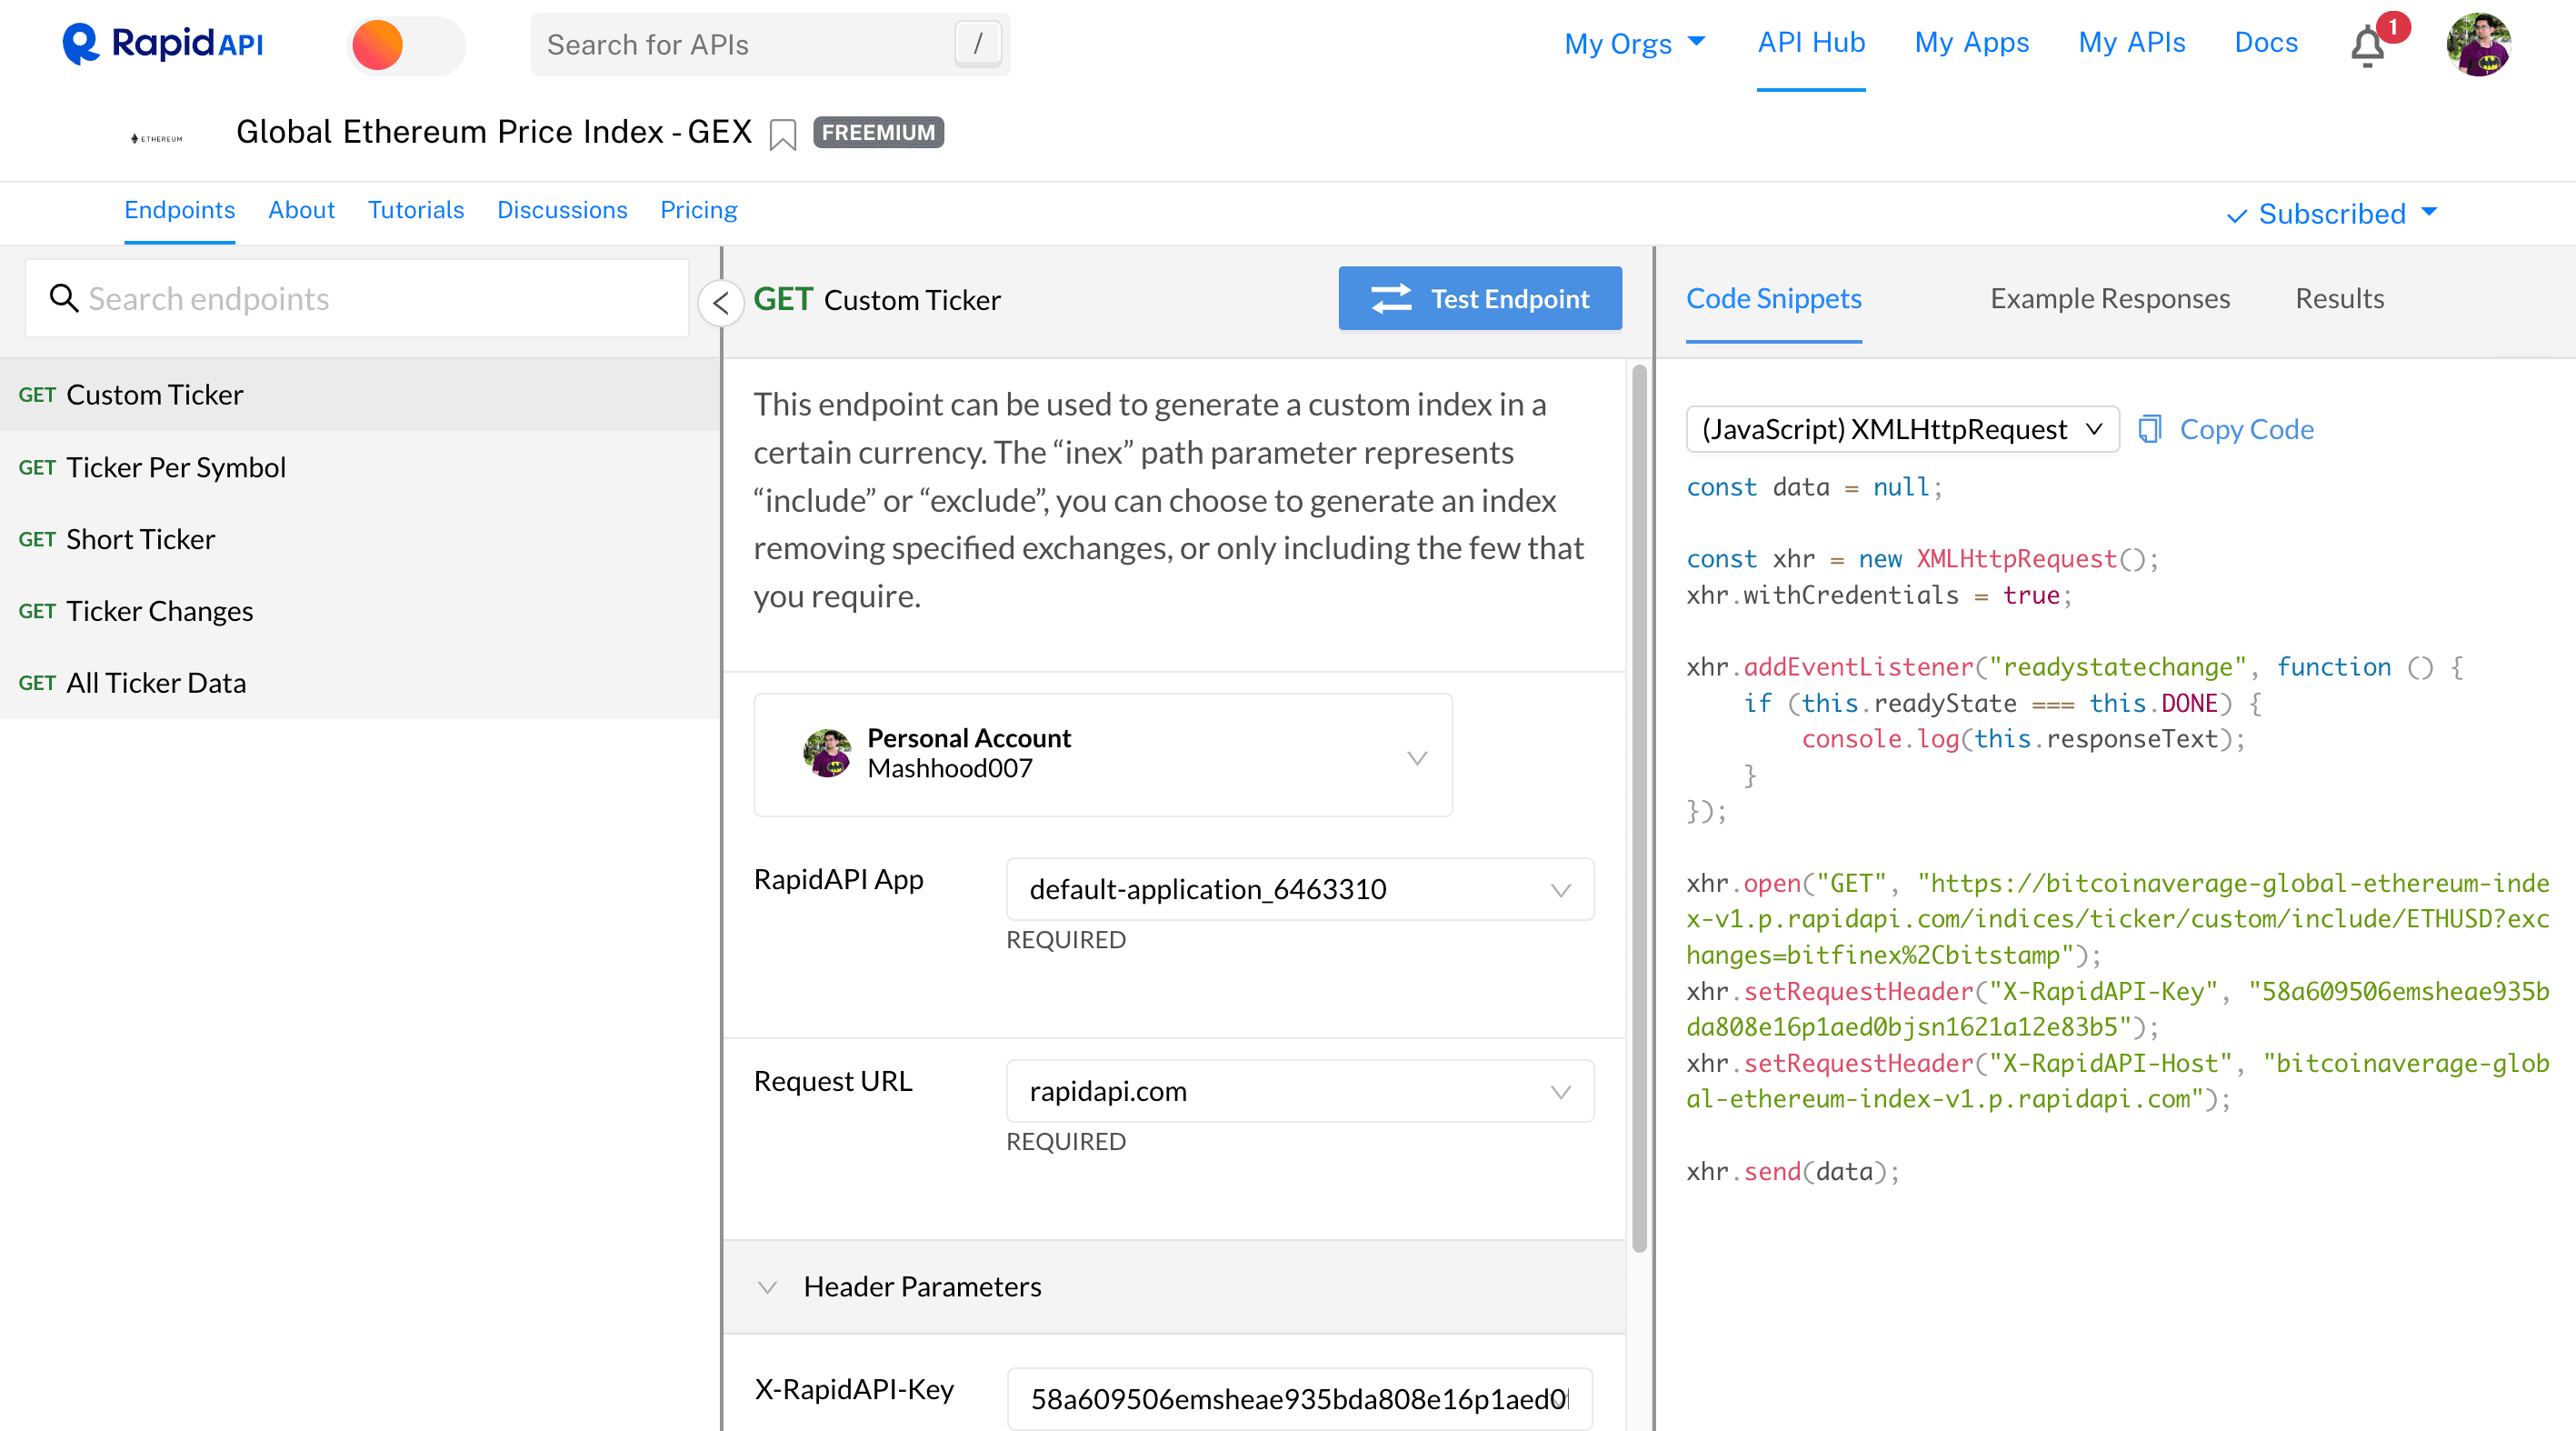Click the Discussions tab
This screenshot has height=1431, width=2576.
(560, 210)
